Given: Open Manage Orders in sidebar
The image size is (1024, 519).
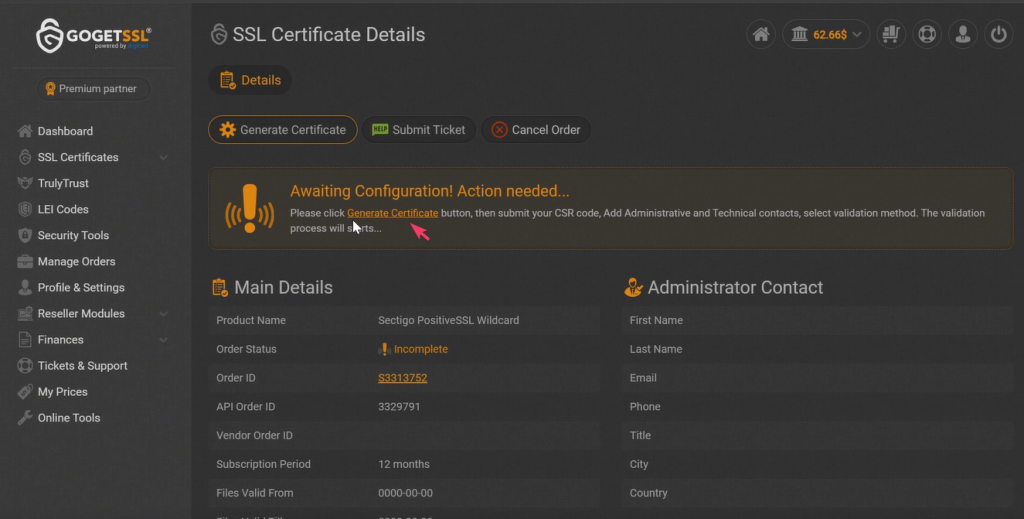Looking at the screenshot, I should pyautogui.click(x=76, y=262).
